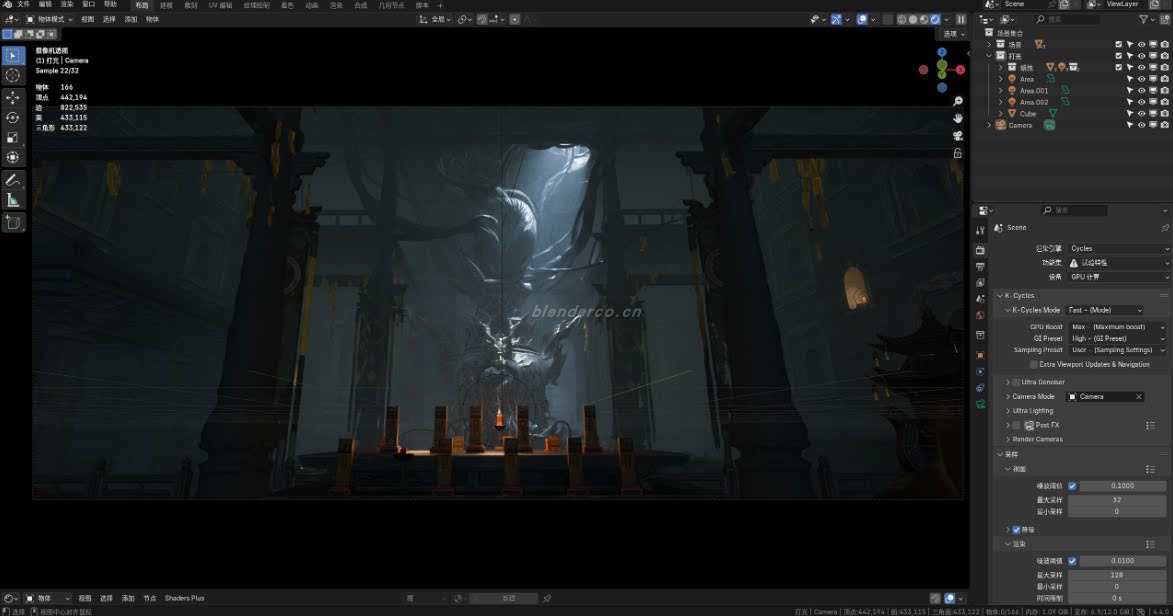Select the Cursor tool
The width and height of the screenshot is (1173, 616).
point(13,75)
